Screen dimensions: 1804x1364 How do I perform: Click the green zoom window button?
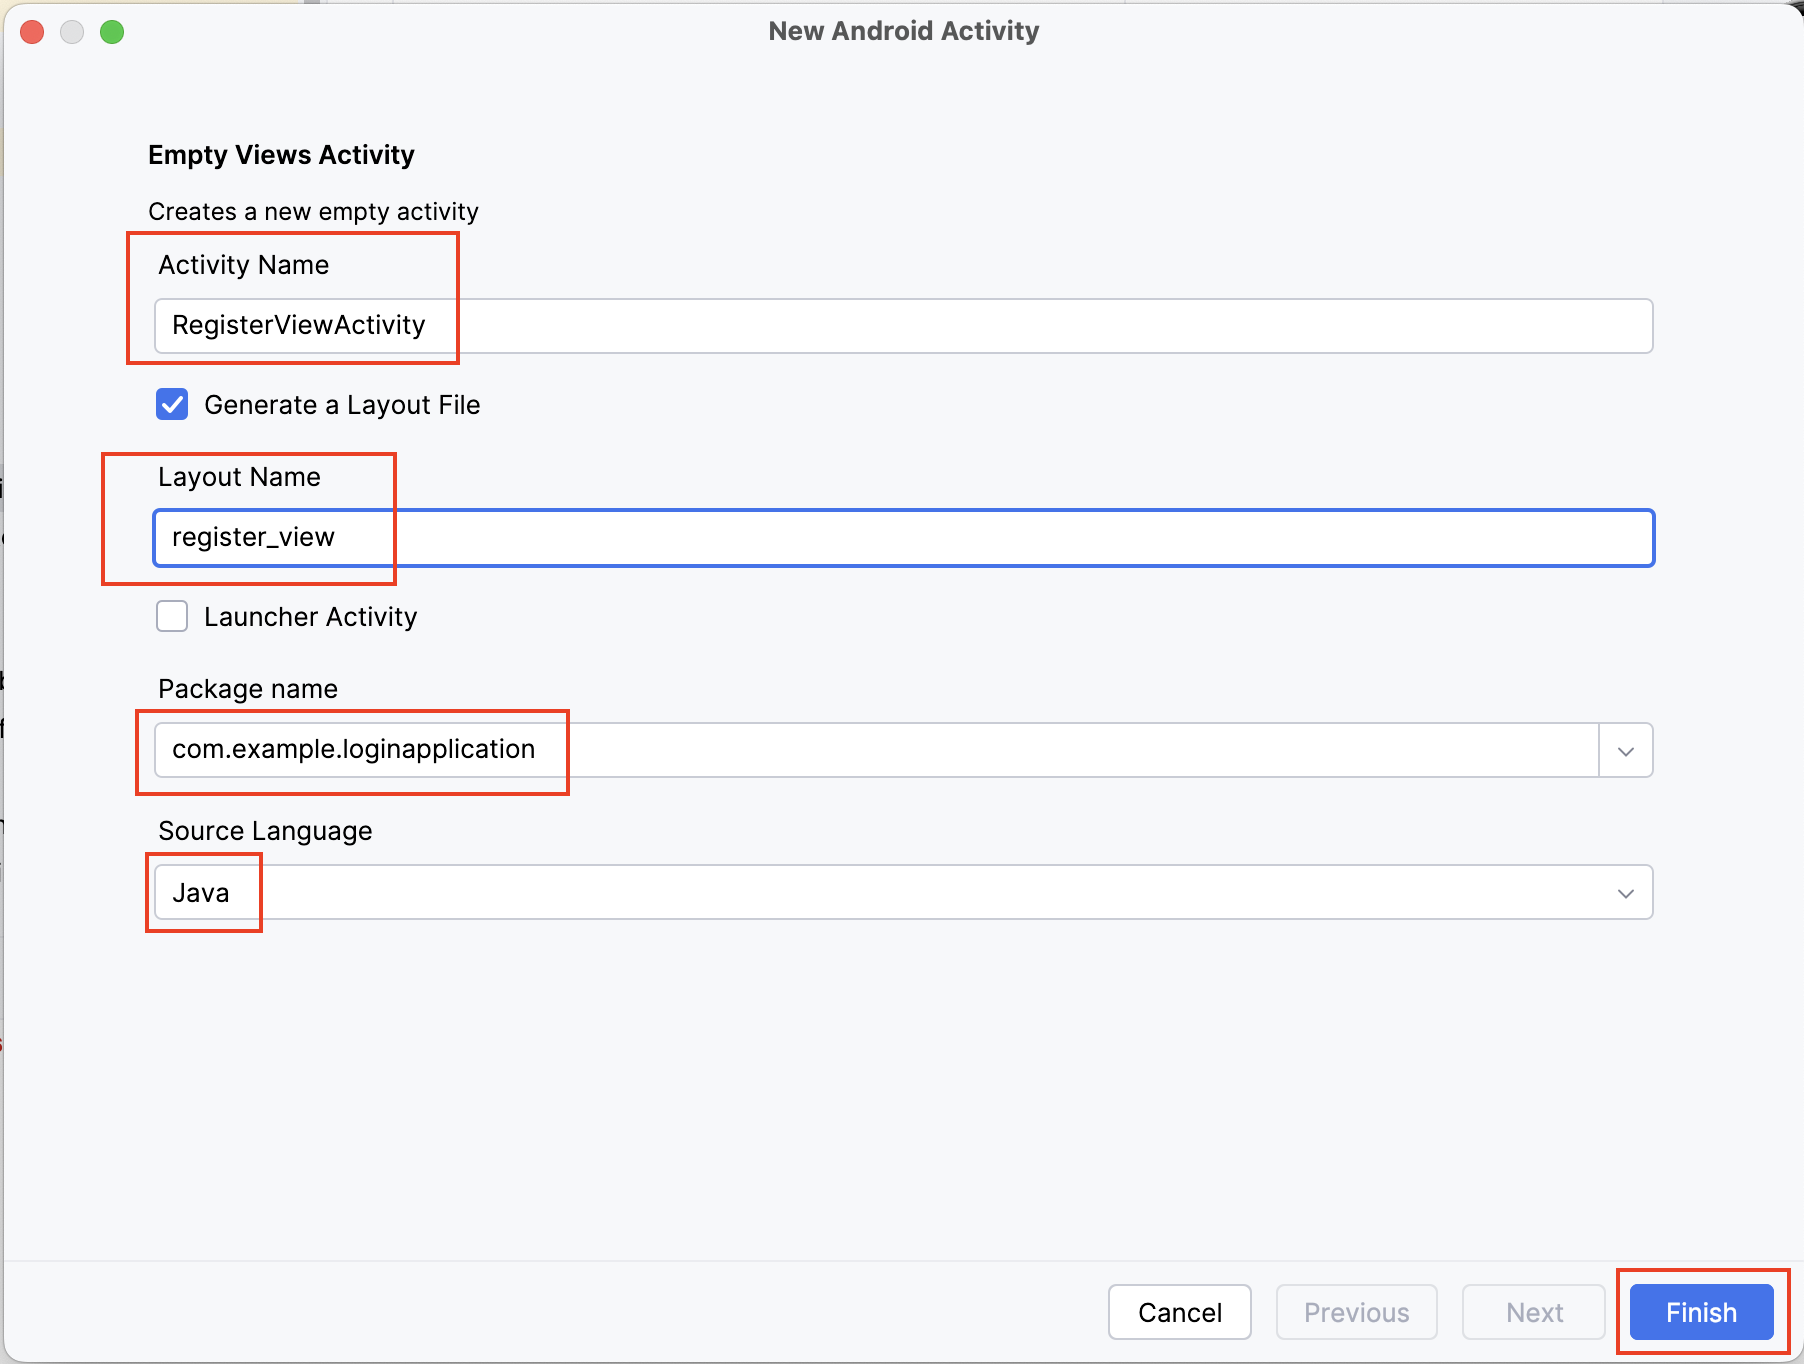point(112,32)
